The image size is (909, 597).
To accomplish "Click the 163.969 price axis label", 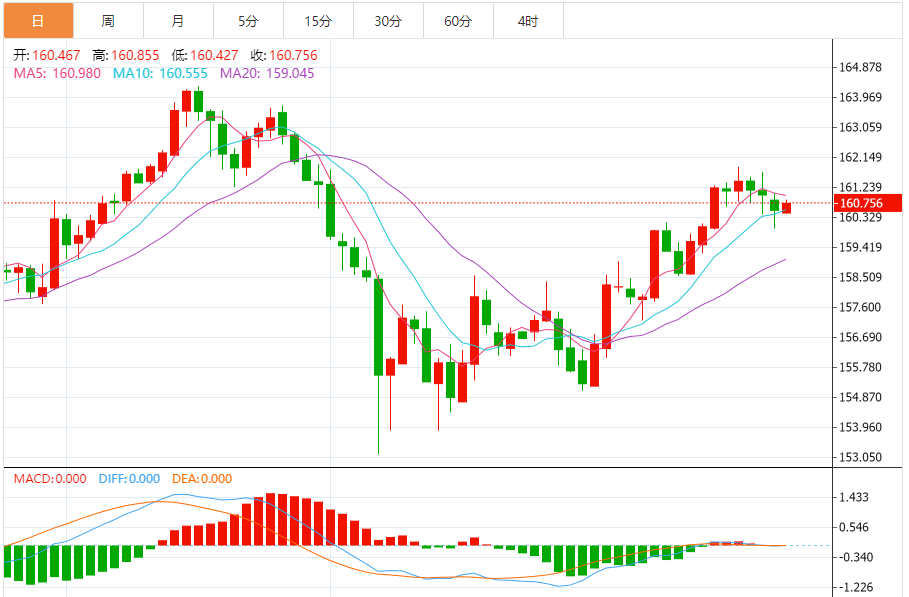I will (x=861, y=97).
